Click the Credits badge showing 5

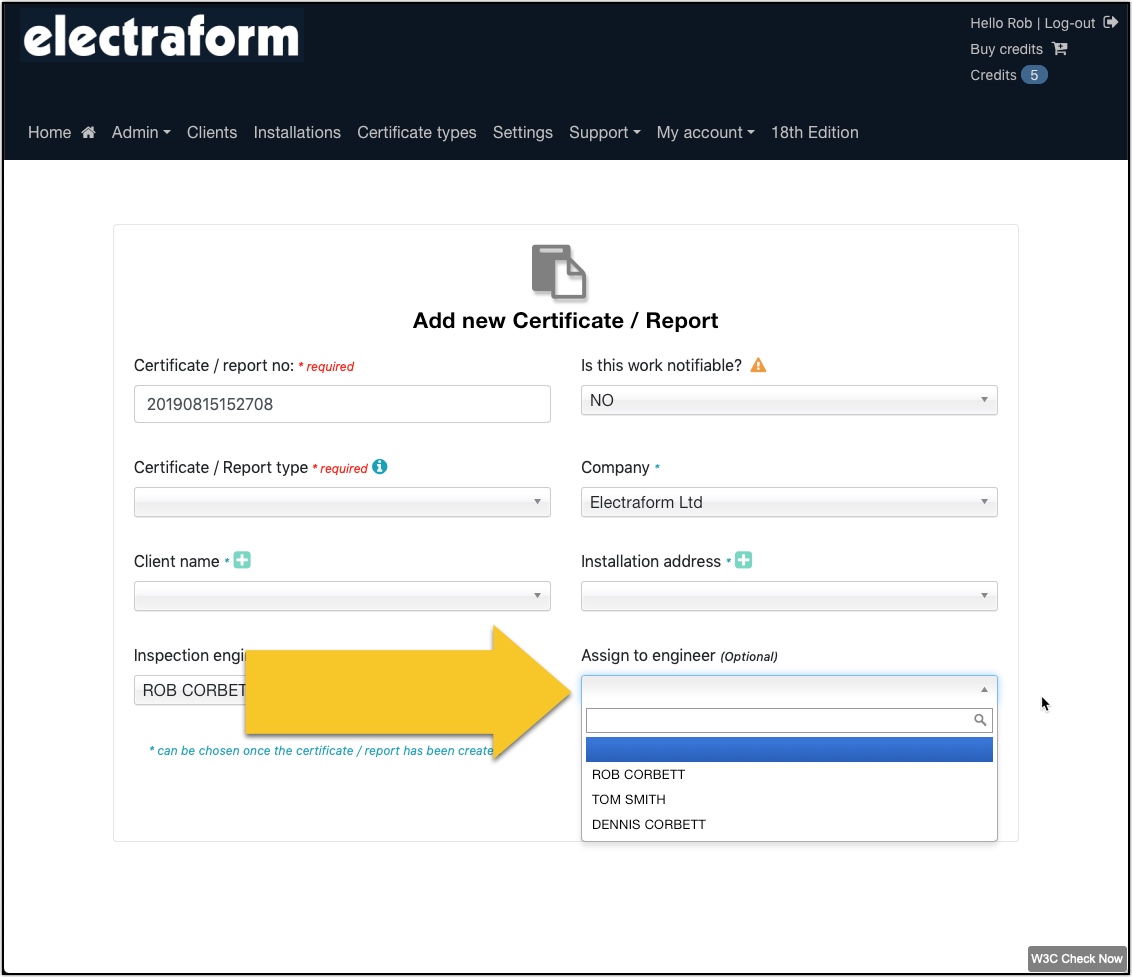(1034, 75)
